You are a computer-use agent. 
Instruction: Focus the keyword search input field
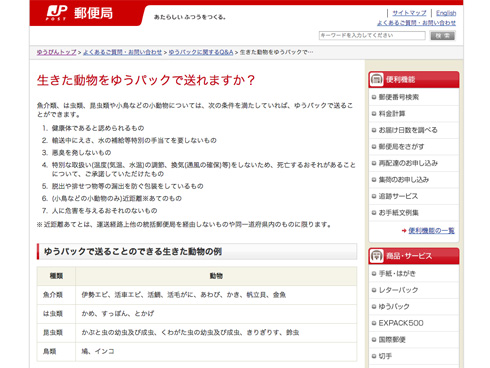pos(372,35)
